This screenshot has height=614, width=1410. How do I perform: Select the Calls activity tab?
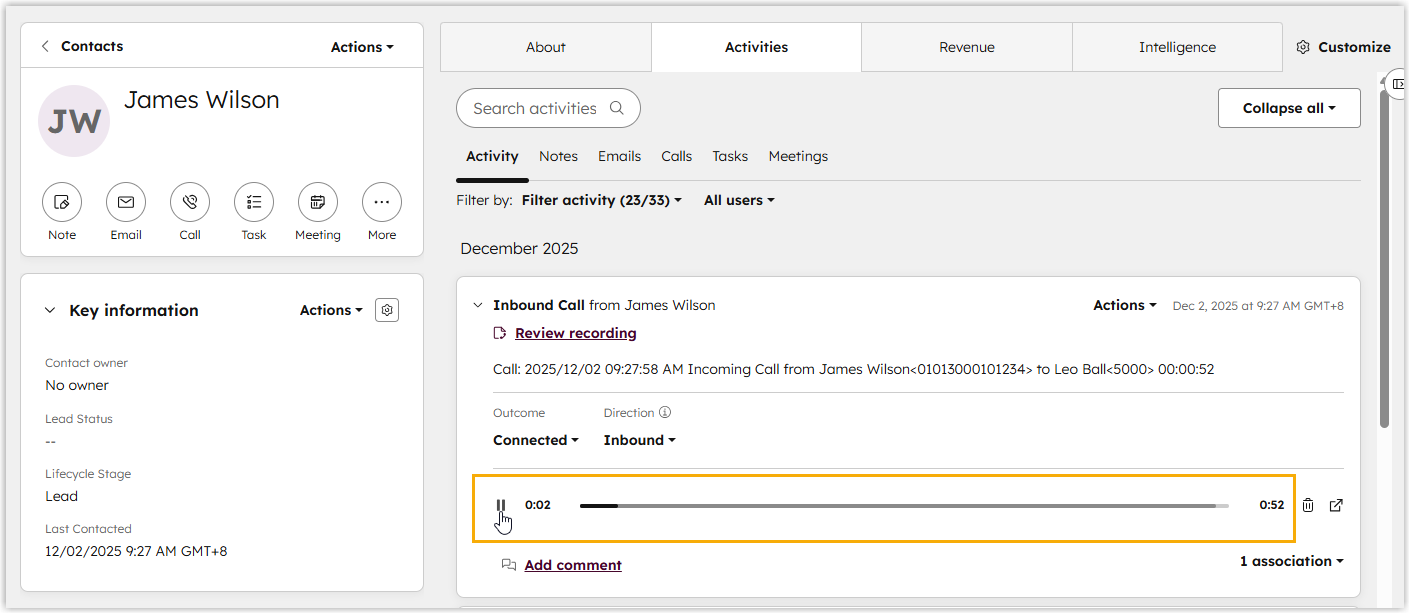coord(676,156)
